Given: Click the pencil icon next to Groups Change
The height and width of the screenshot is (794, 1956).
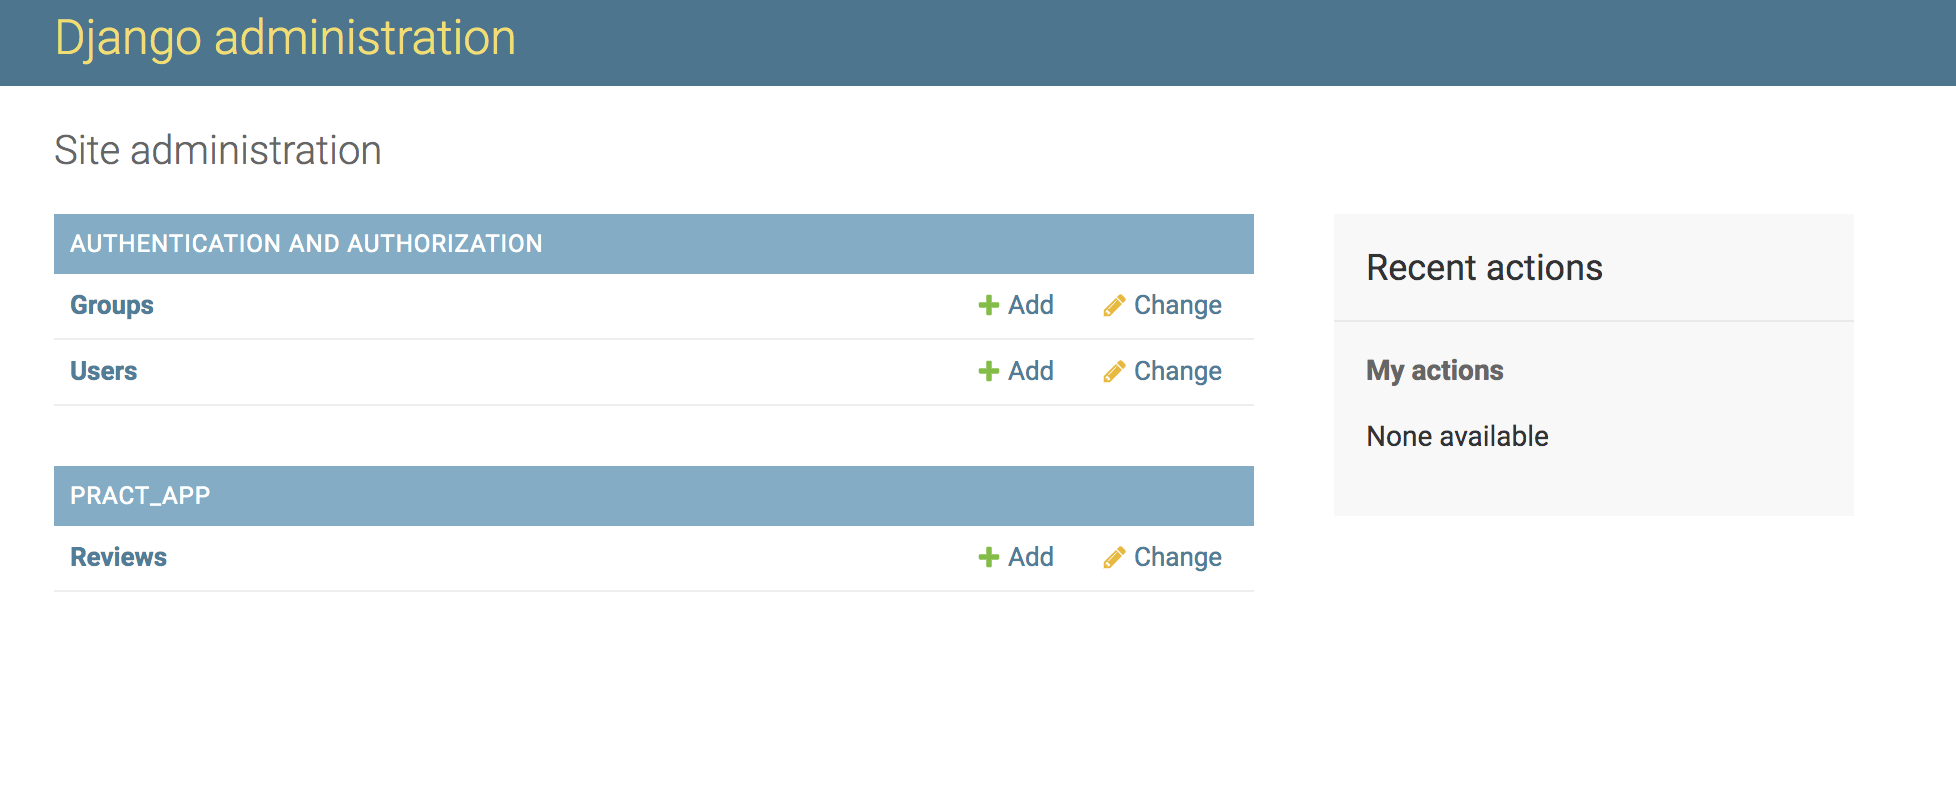Looking at the screenshot, I should 1114,305.
